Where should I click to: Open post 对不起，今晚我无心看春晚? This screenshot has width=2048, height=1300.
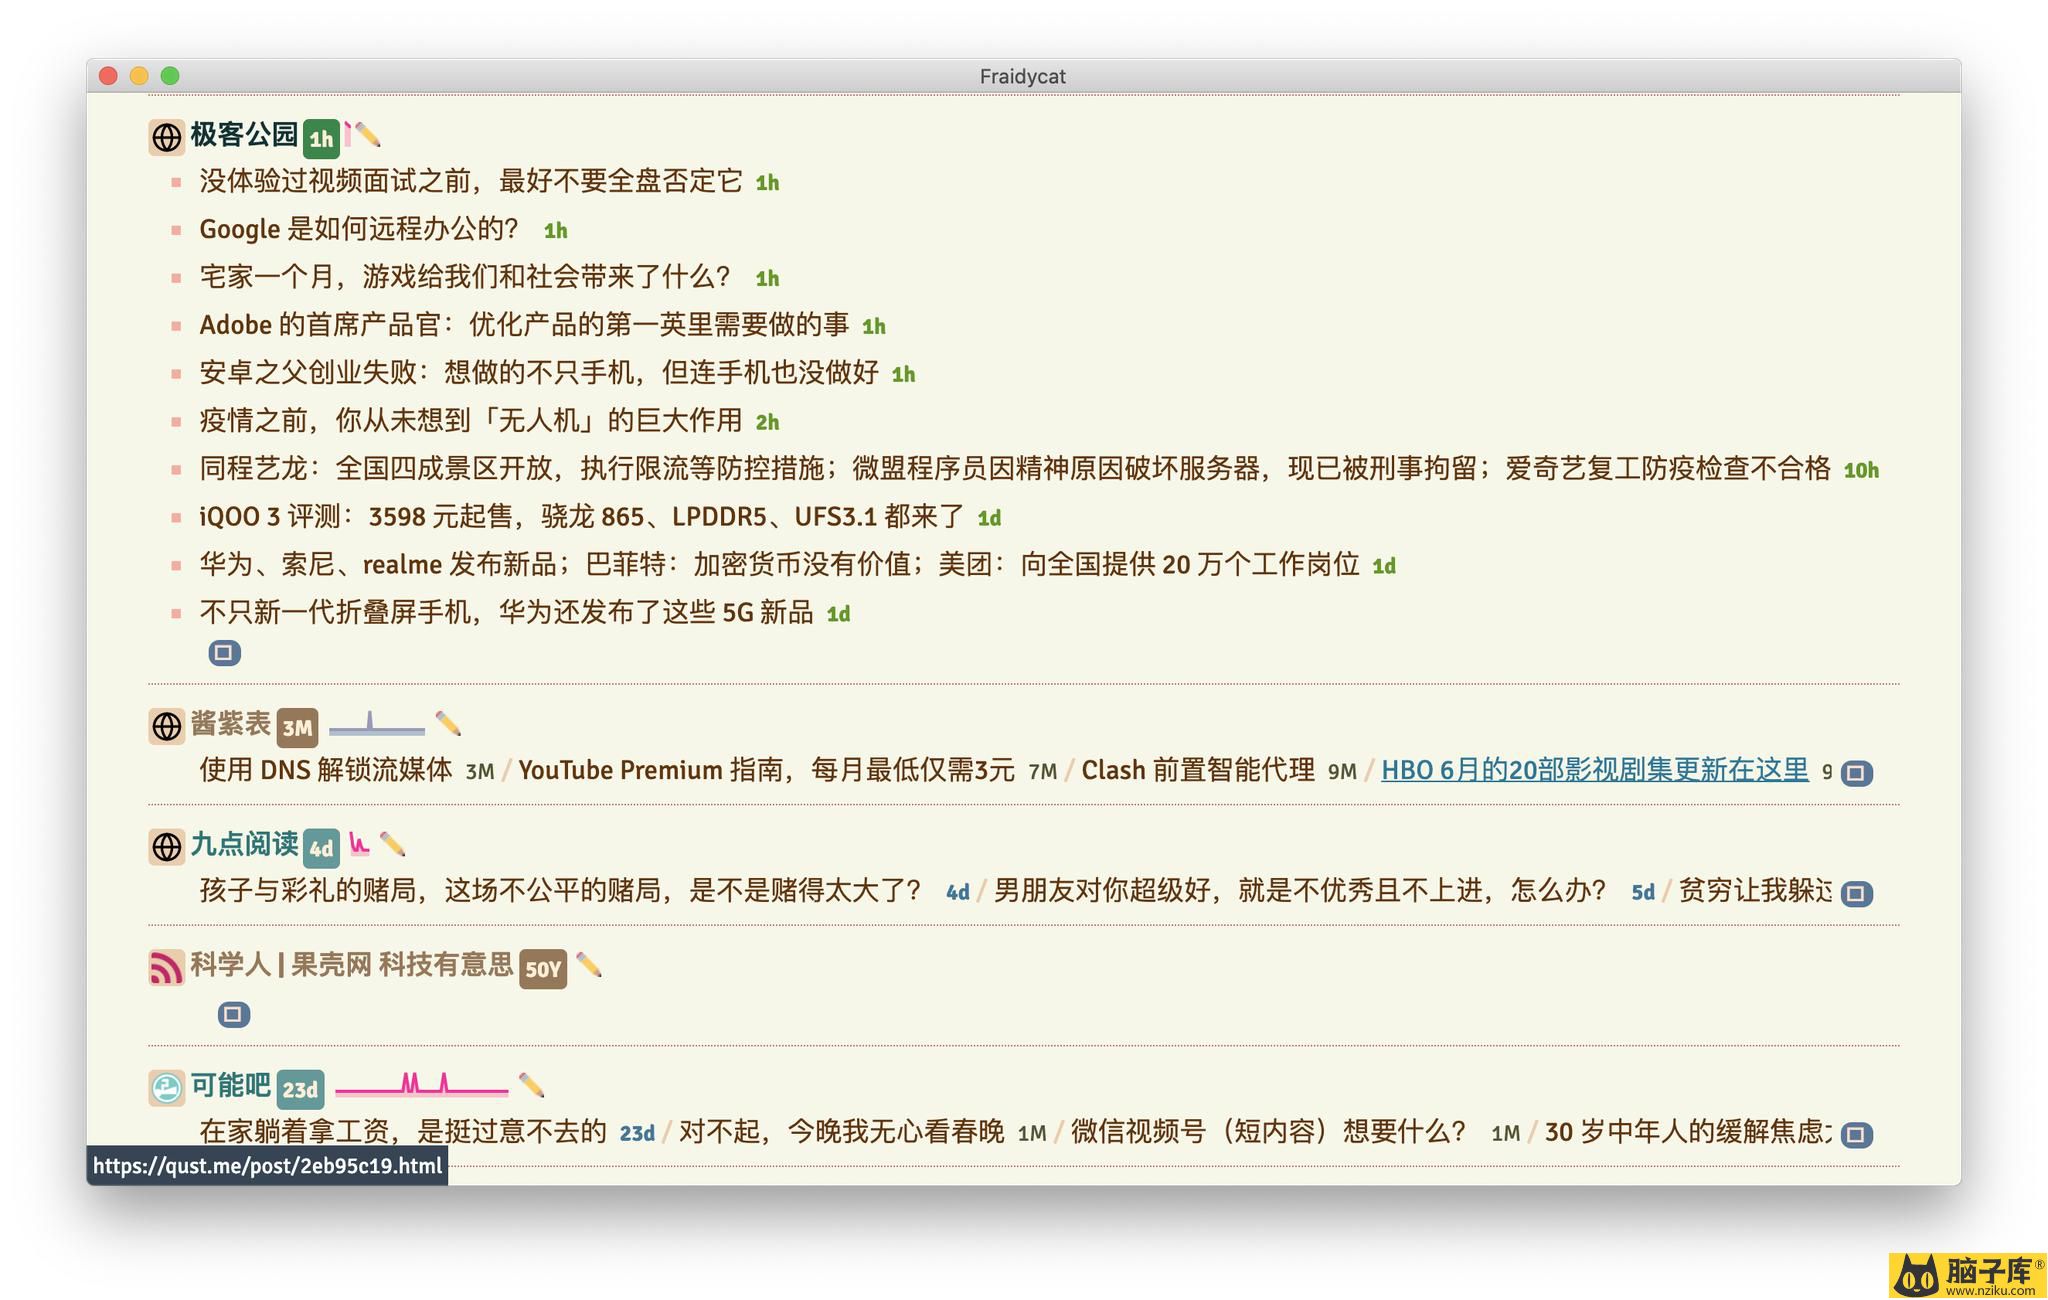click(x=842, y=1132)
